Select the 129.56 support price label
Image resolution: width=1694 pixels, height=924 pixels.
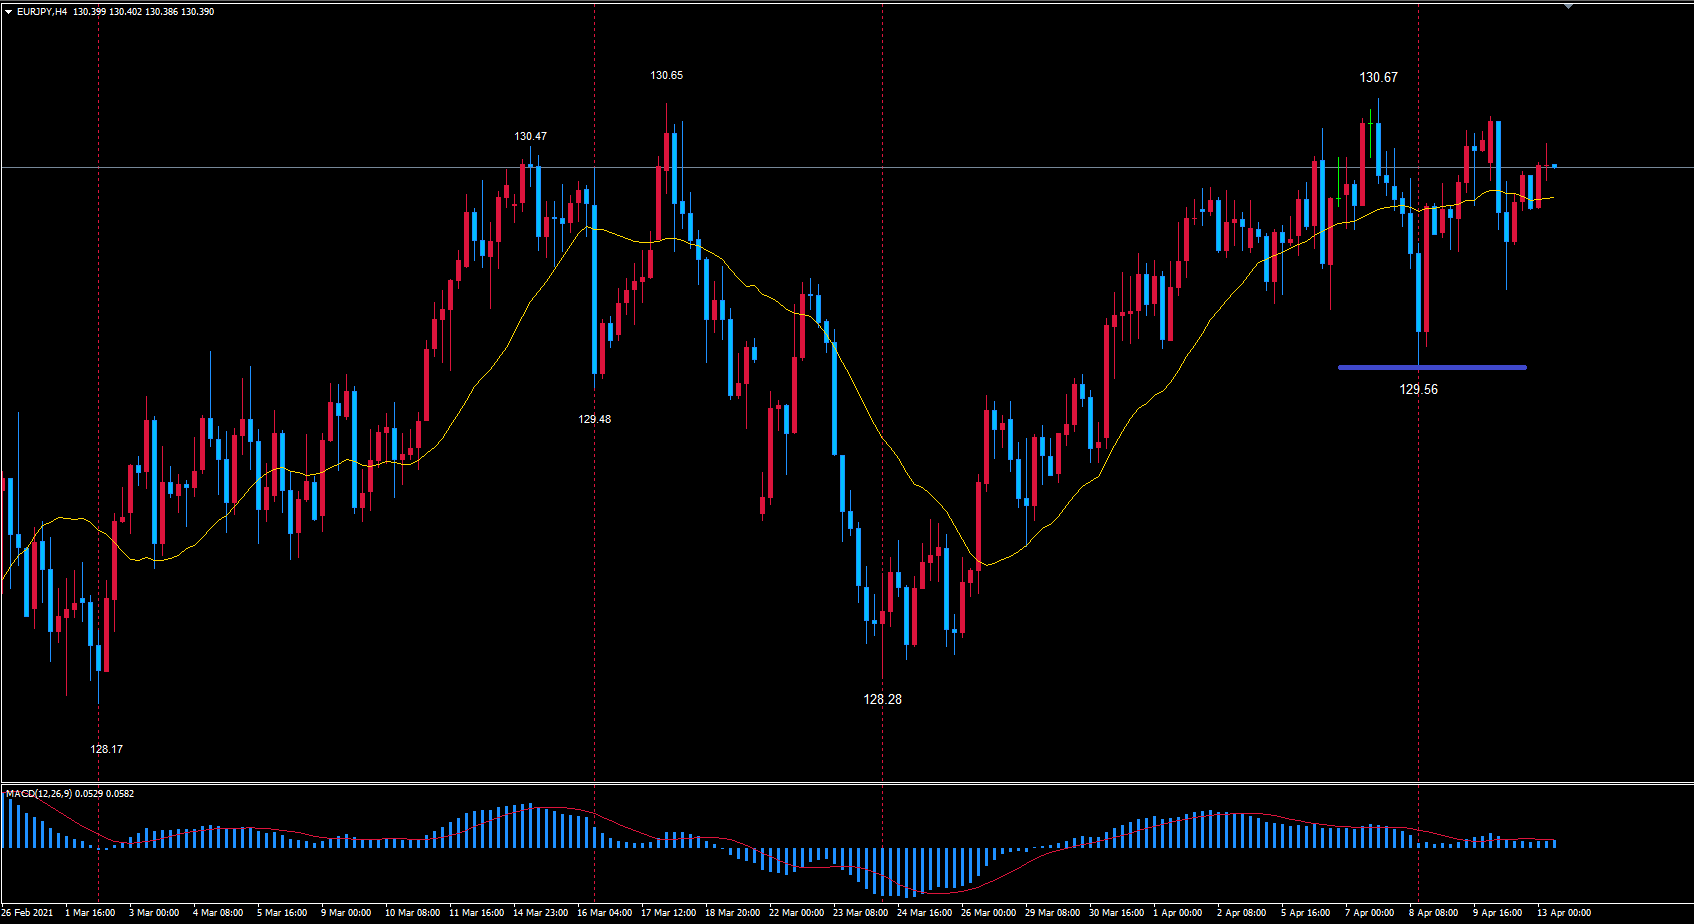tap(1418, 389)
